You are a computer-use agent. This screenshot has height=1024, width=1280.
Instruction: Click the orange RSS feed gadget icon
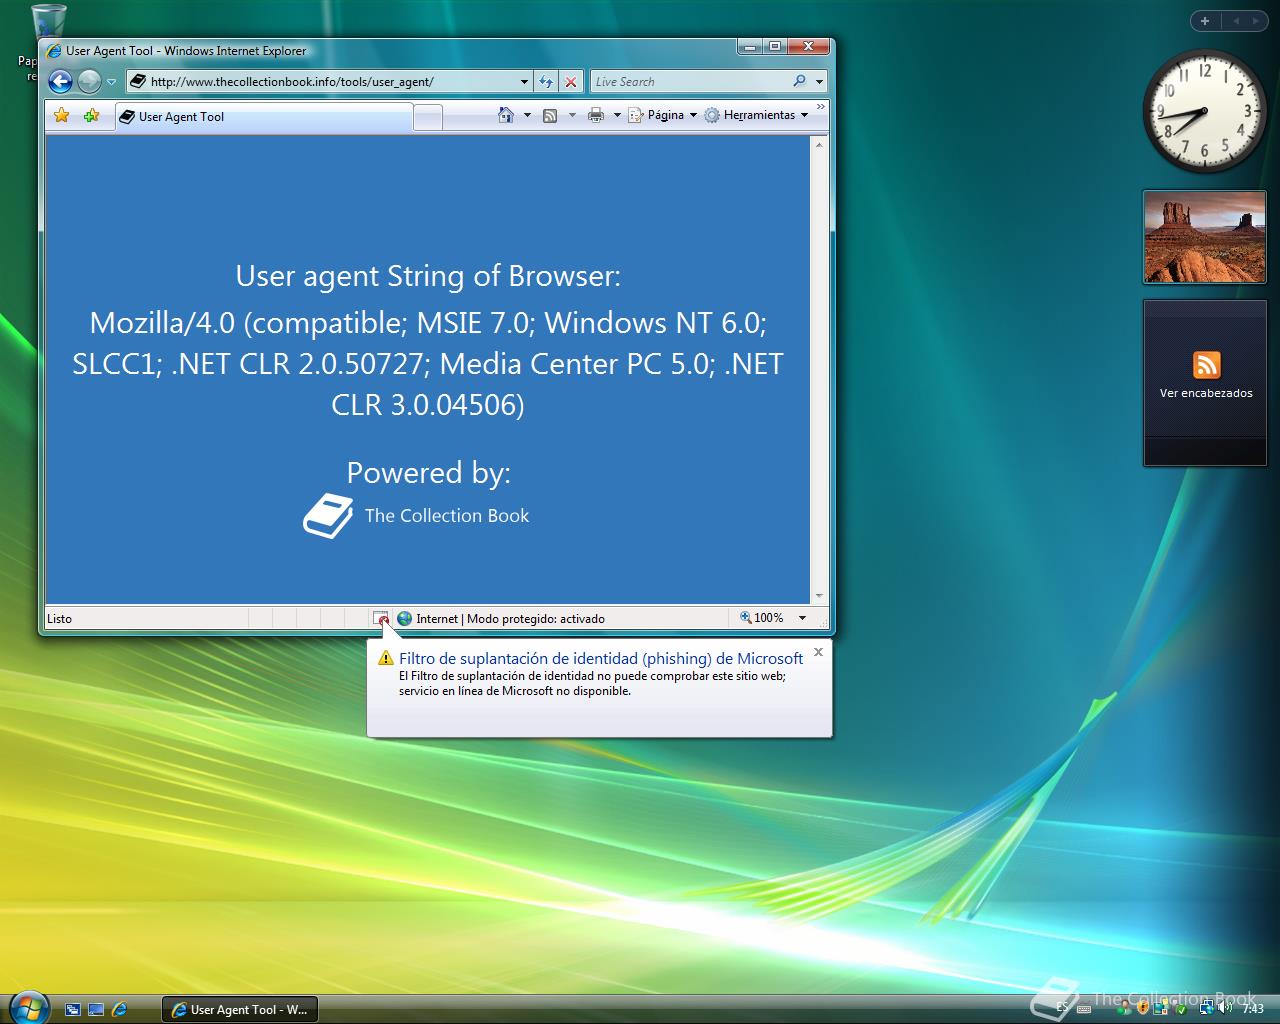[x=1206, y=365]
